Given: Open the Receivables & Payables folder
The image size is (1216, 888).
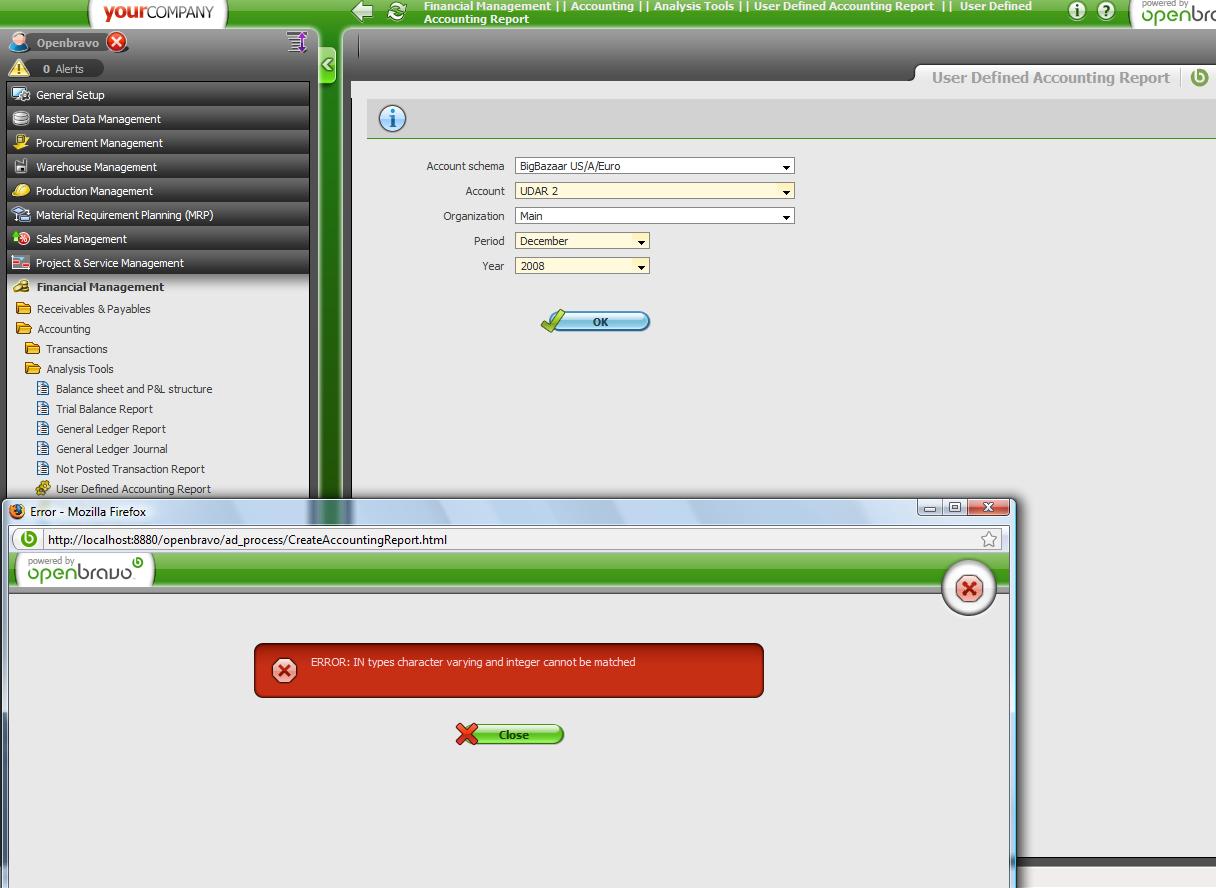Looking at the screenshot, I should (x=93, y=309).
